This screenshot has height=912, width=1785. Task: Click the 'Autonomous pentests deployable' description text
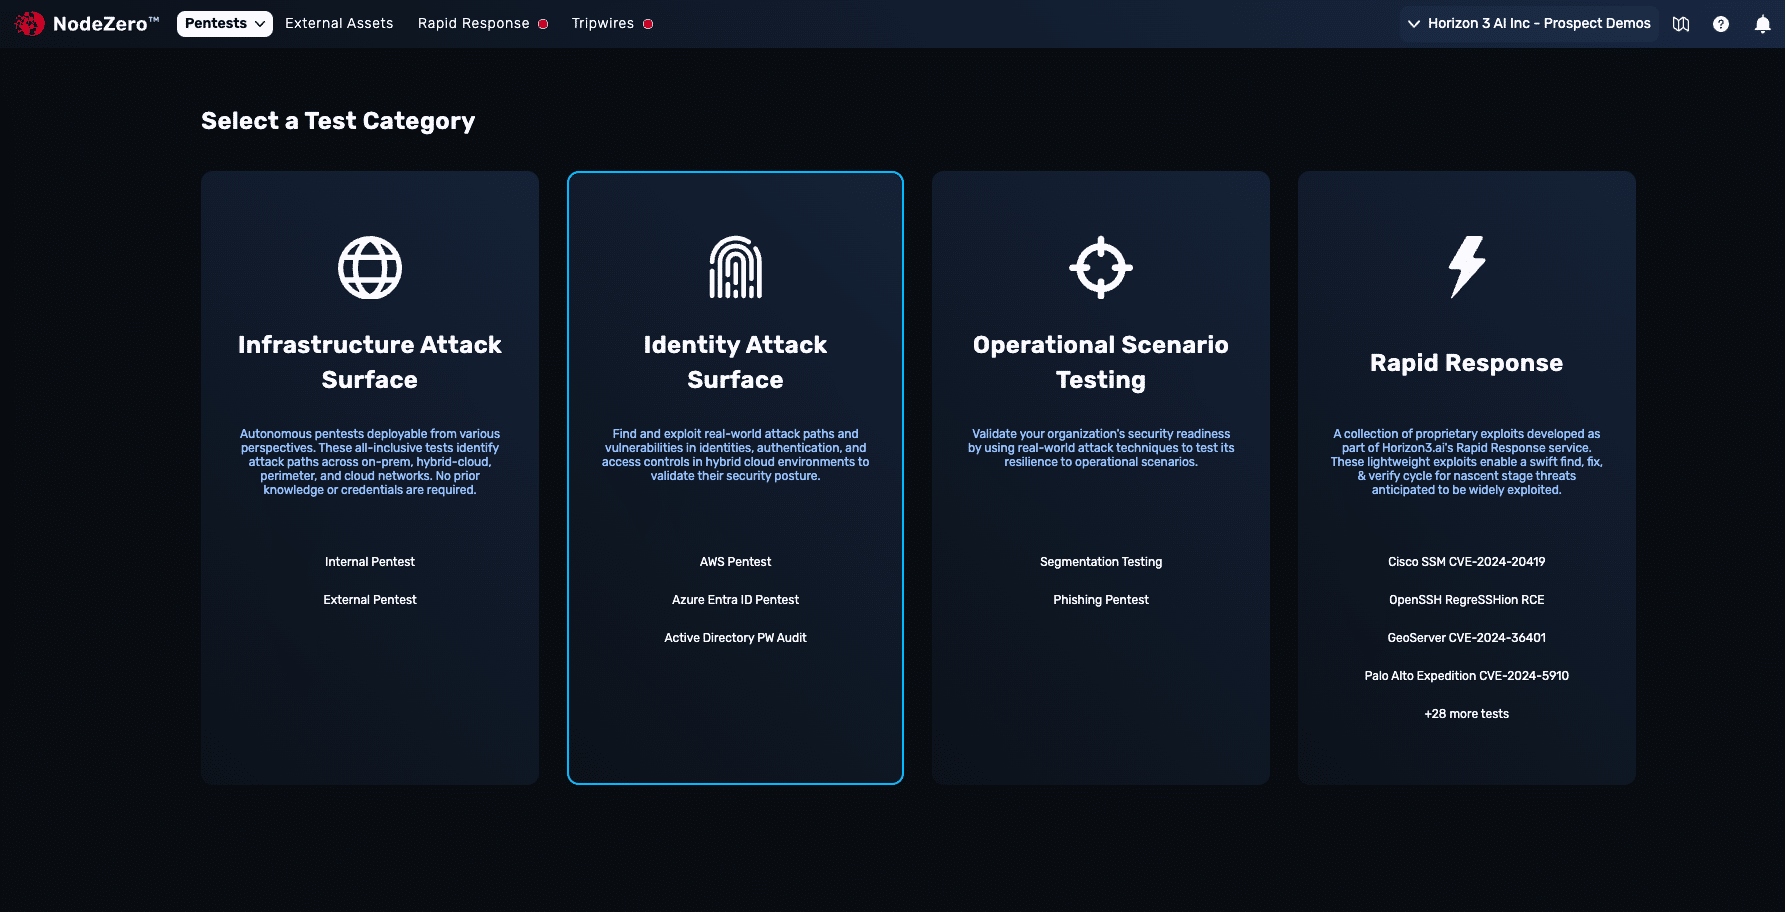[x=370, y=462]
